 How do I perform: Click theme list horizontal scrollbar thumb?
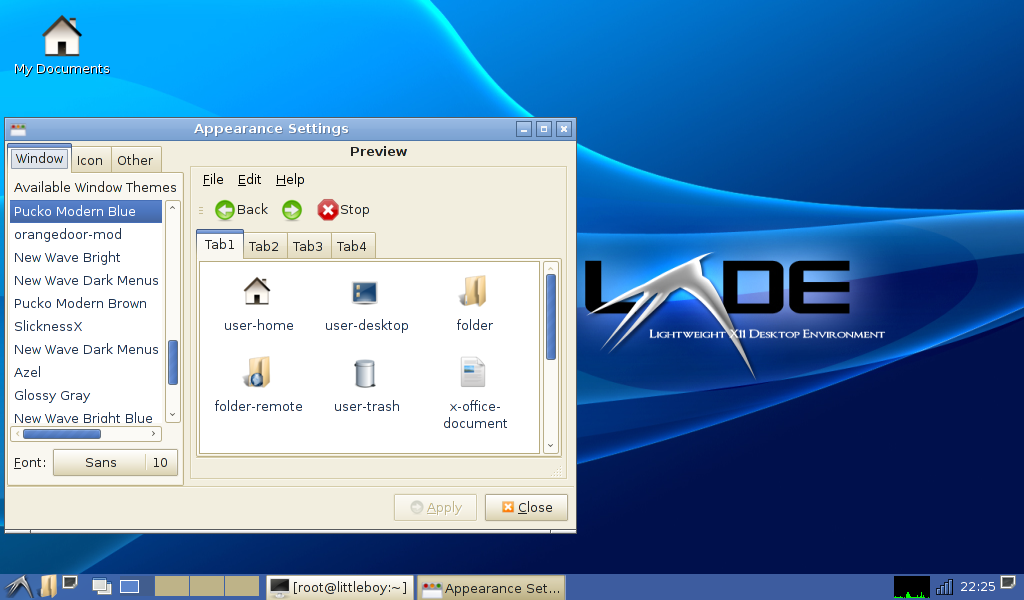[61, 434]
